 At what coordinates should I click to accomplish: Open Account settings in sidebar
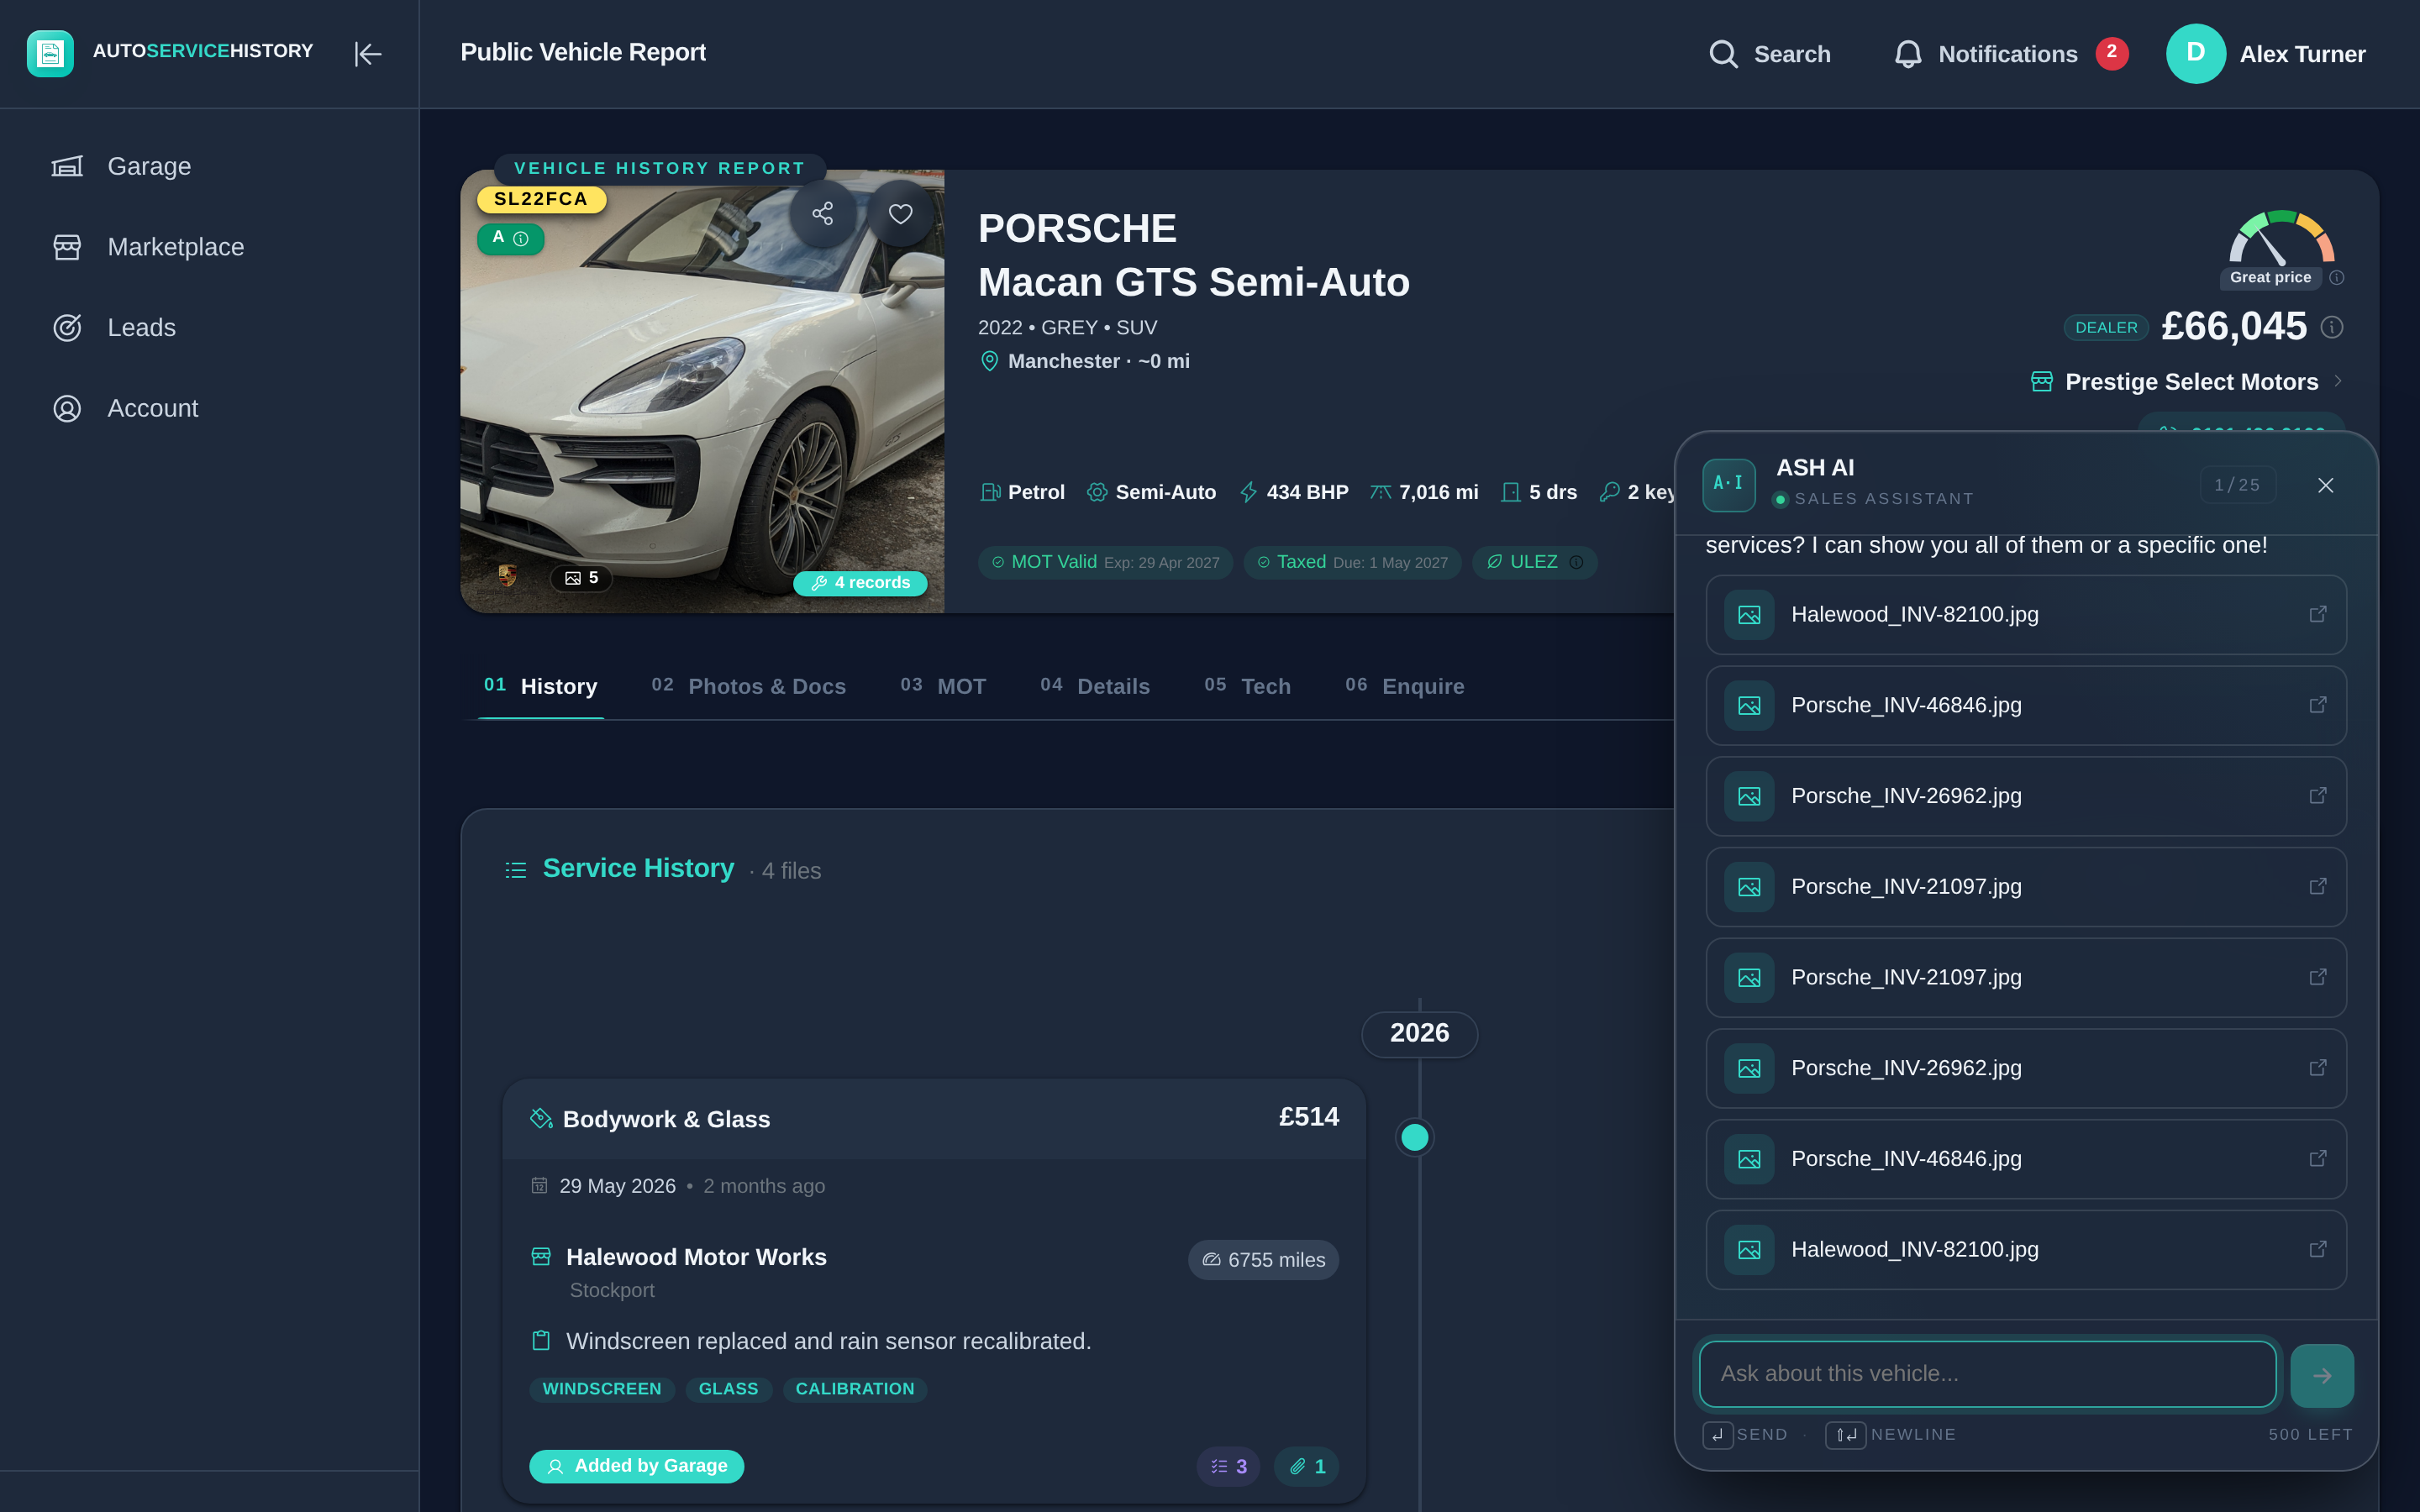pyautogui.click(x=125, y=408)
